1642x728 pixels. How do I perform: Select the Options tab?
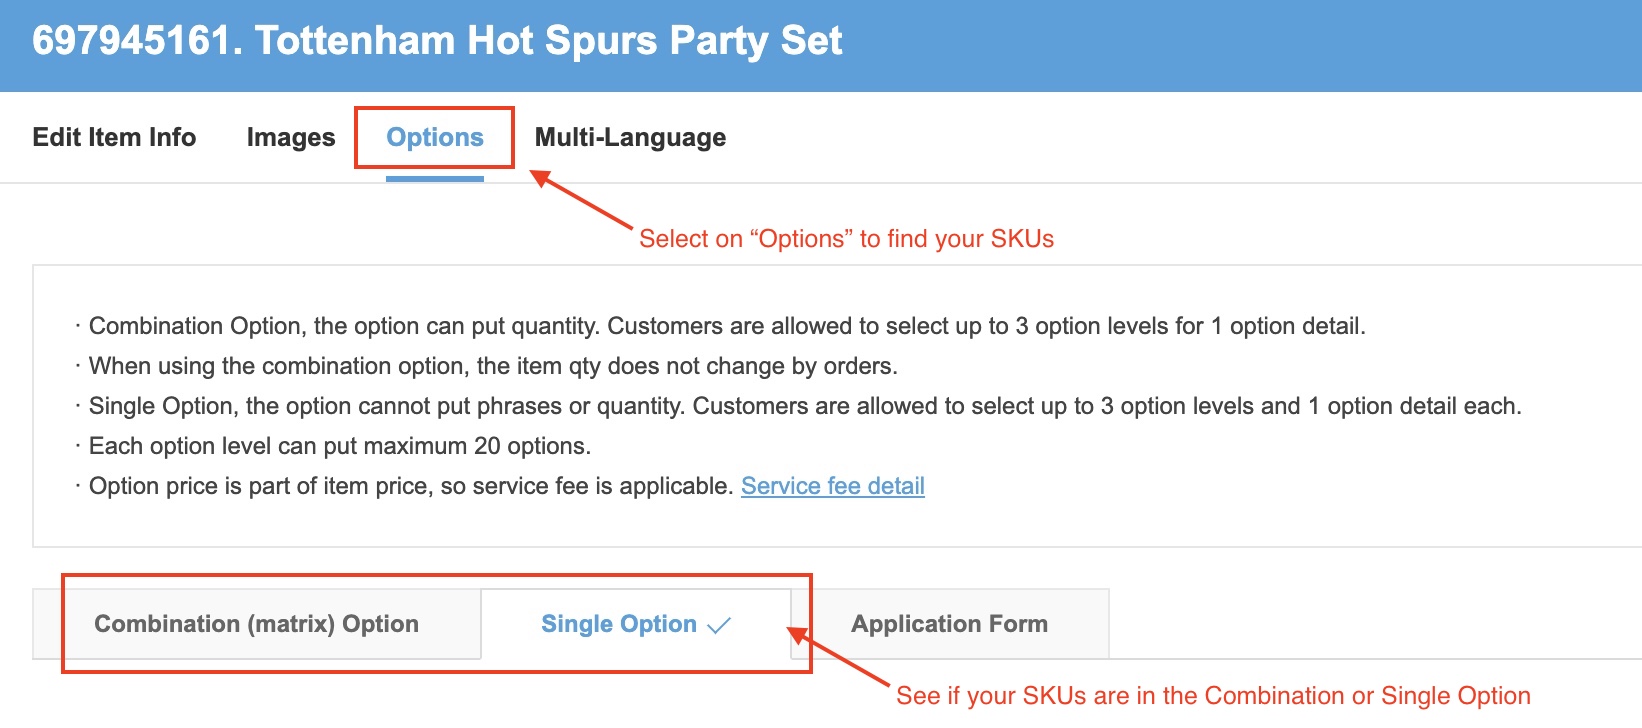[435, 137]
